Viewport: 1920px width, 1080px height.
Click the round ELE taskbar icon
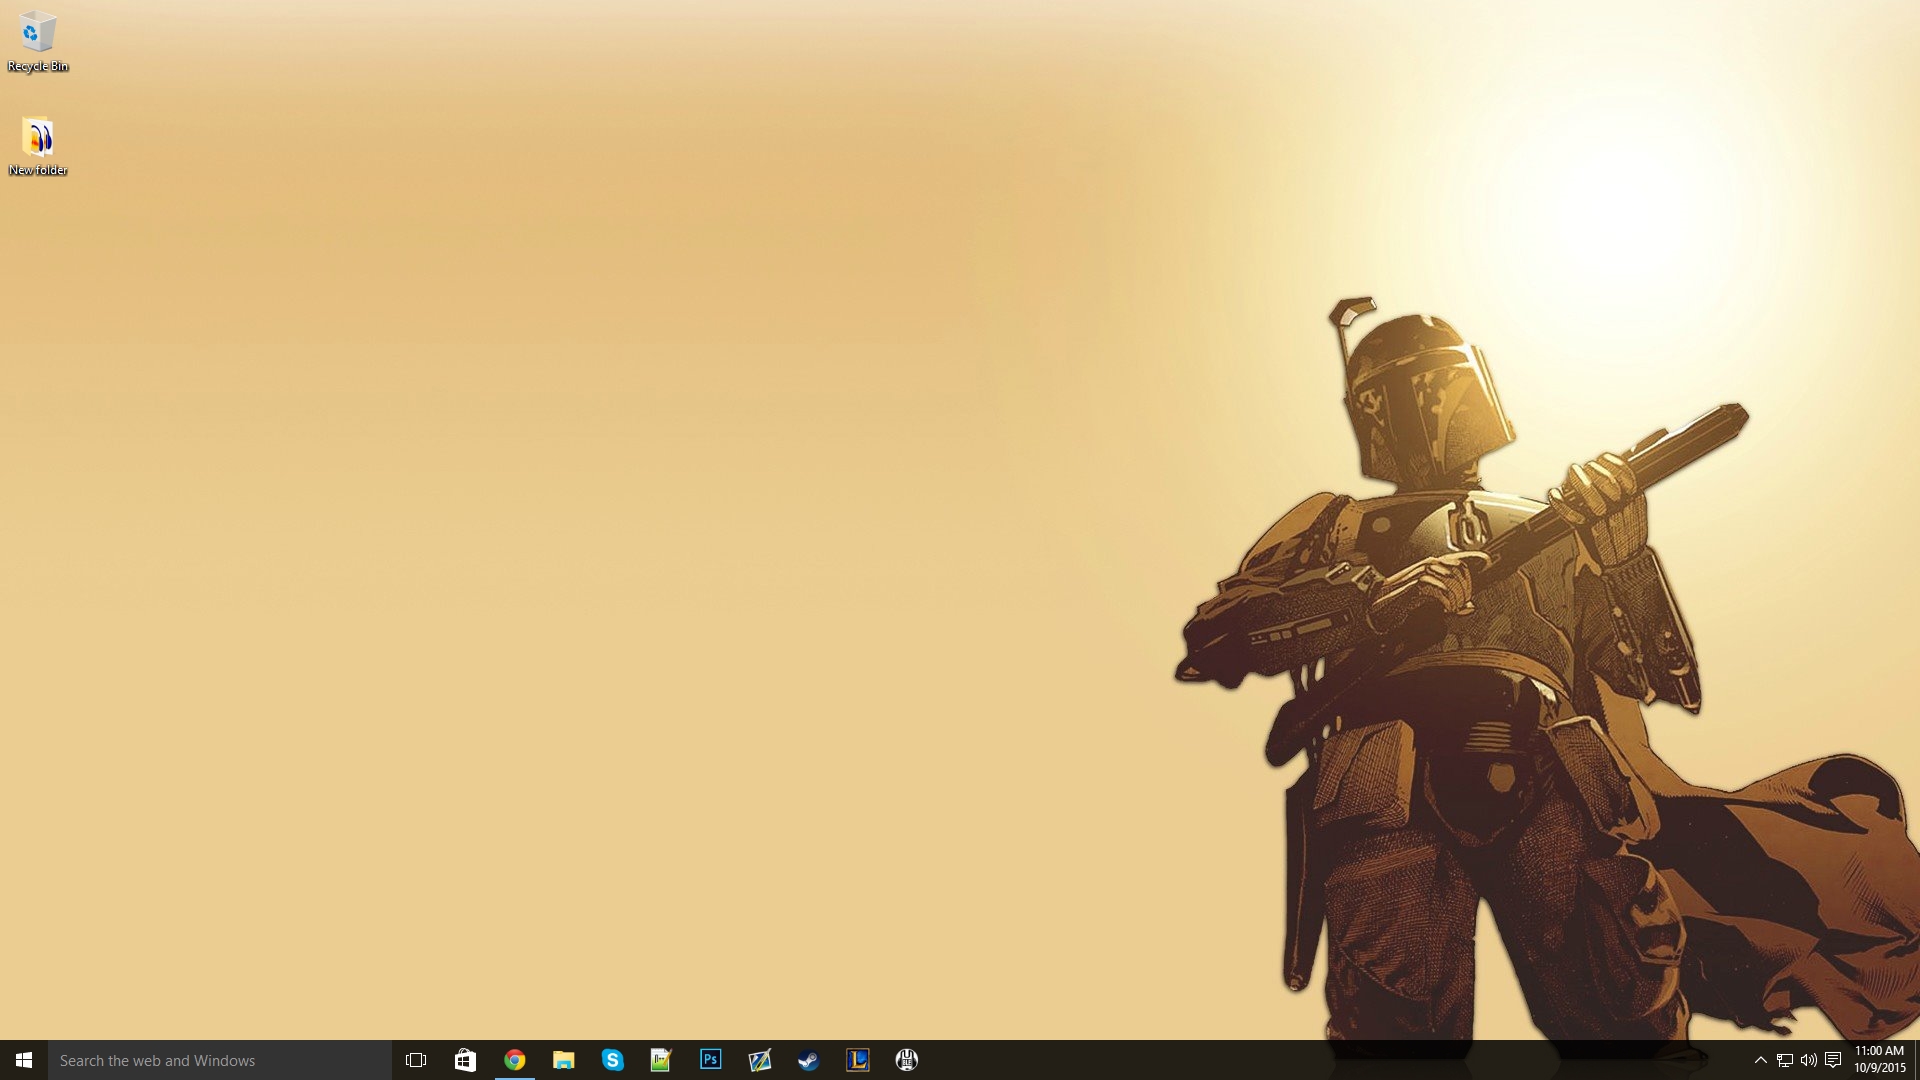coord(906,1060)
